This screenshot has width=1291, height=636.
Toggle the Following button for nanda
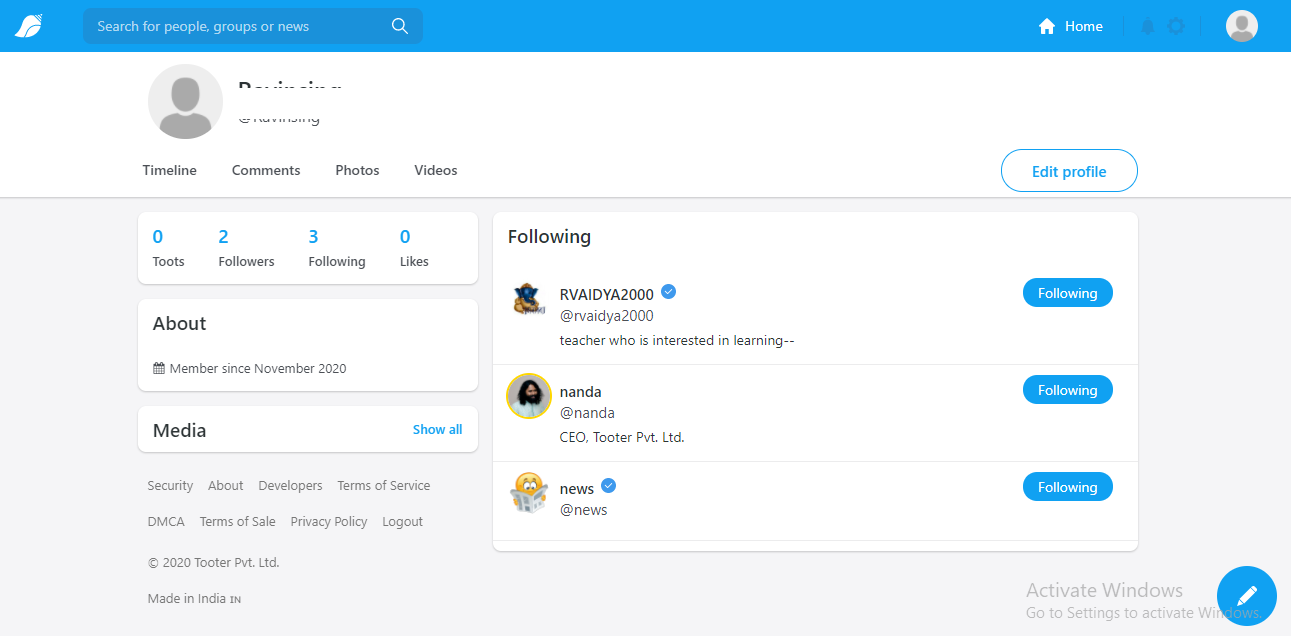1067,390
